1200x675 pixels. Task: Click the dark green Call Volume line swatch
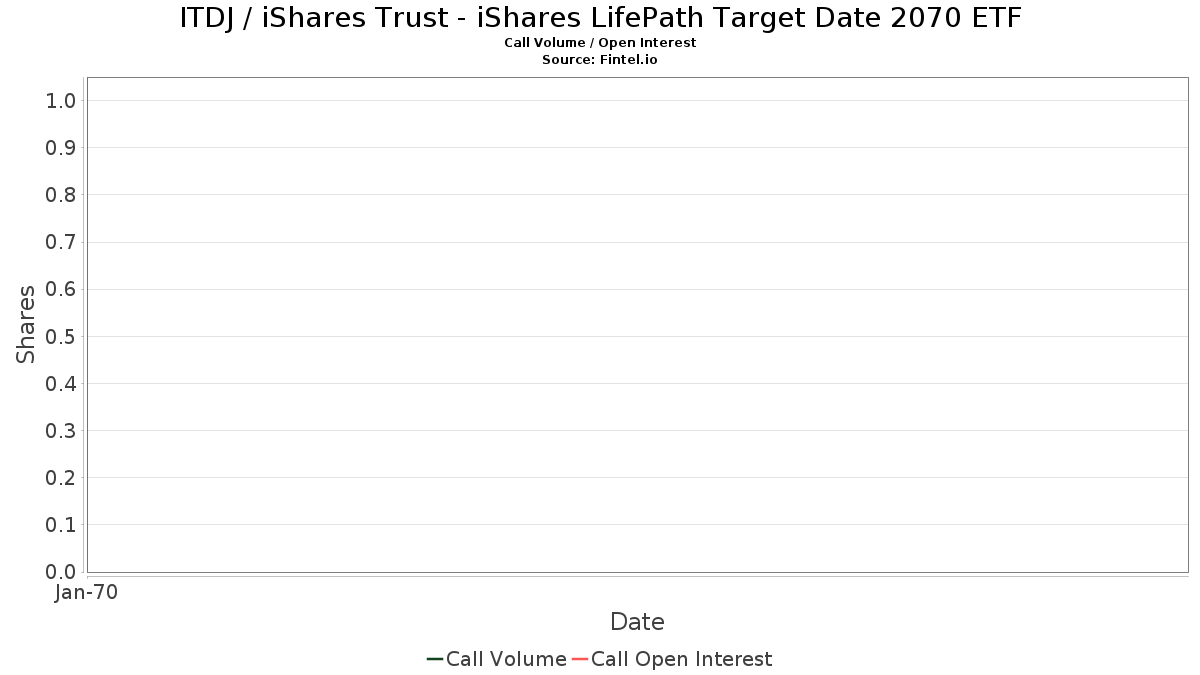pyautogui.click(x=435, y=659)
